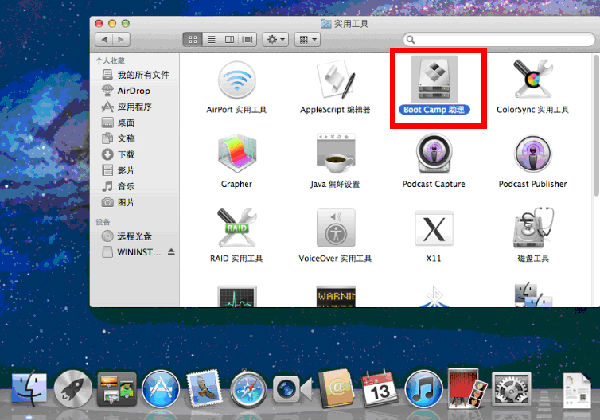This screenshot has height=420, width=600.
Task: Click the Finder search field
Action: click(x=495, y=39)
